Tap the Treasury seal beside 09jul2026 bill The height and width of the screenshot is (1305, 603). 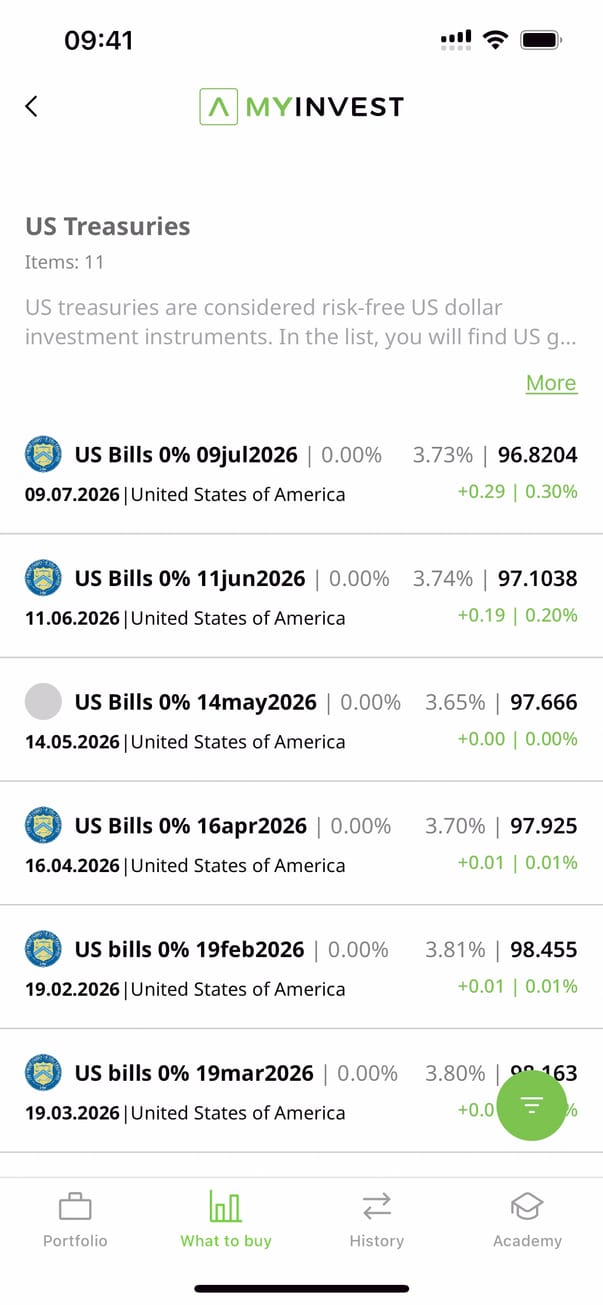[x=43, y=455]
